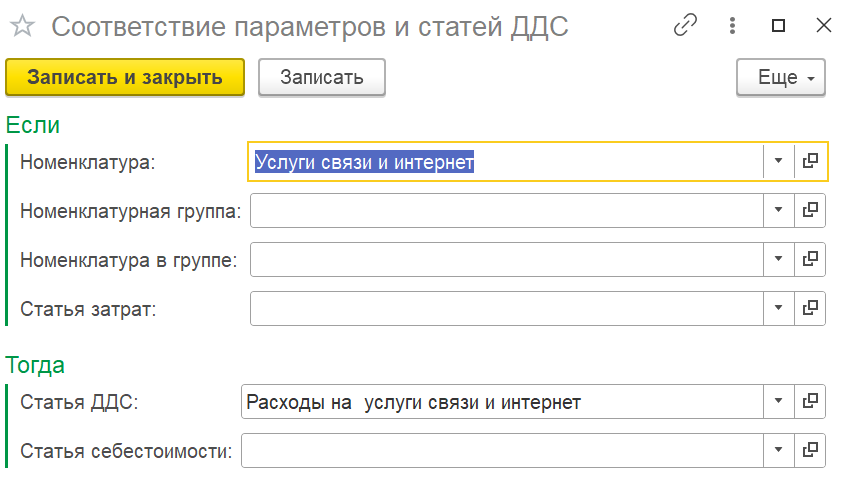Expand the Статья себестоимости dropdown list
The width and height of the screenshot is (843, 478).
[778, 450]
